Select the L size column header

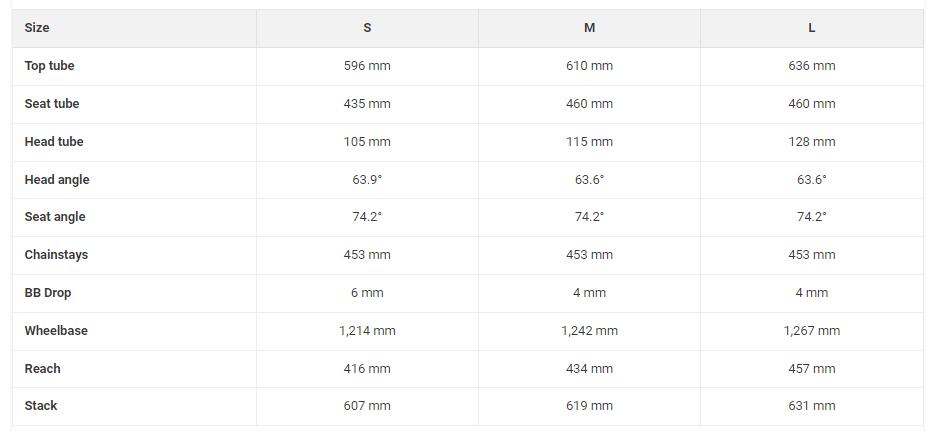tap(812, 28)
